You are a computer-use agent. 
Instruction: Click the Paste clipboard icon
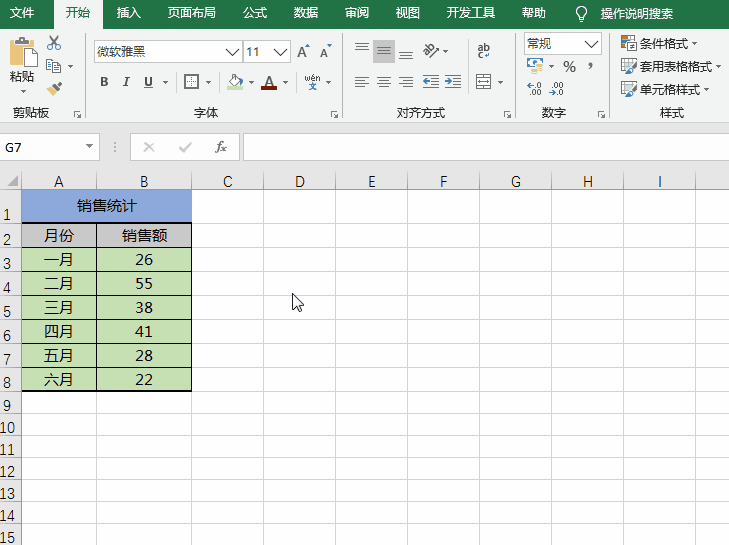[22, 52]
